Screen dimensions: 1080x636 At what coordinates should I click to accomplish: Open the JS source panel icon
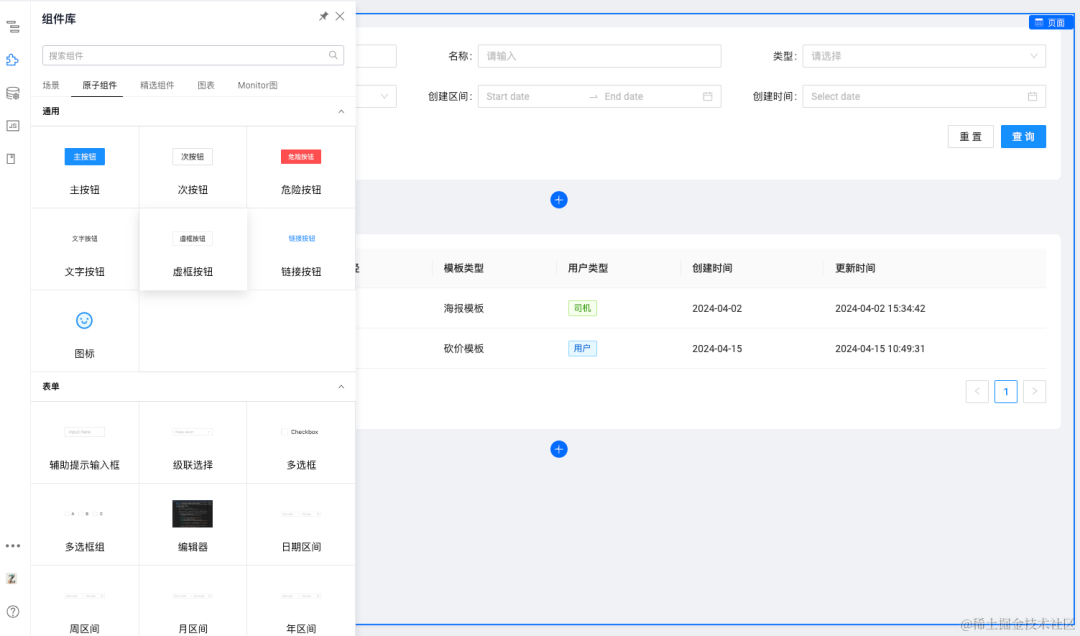pyautogui.click(x=12, y=125)
